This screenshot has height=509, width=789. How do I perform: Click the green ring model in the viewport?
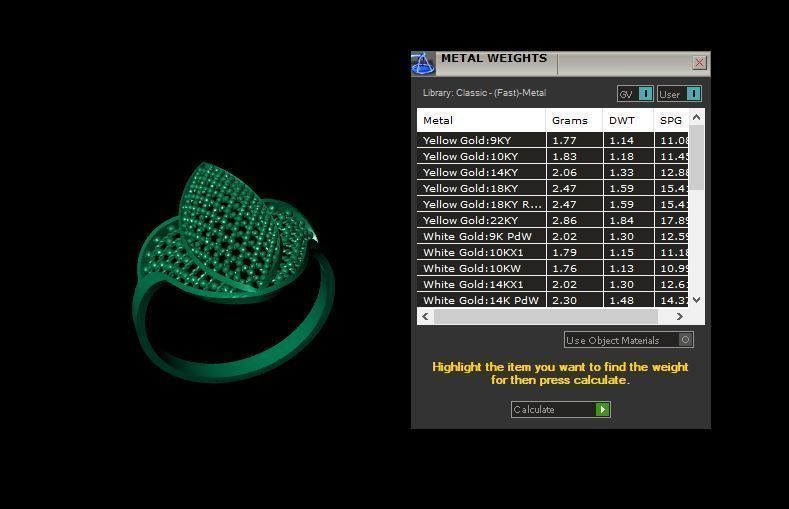pos(233,273)
